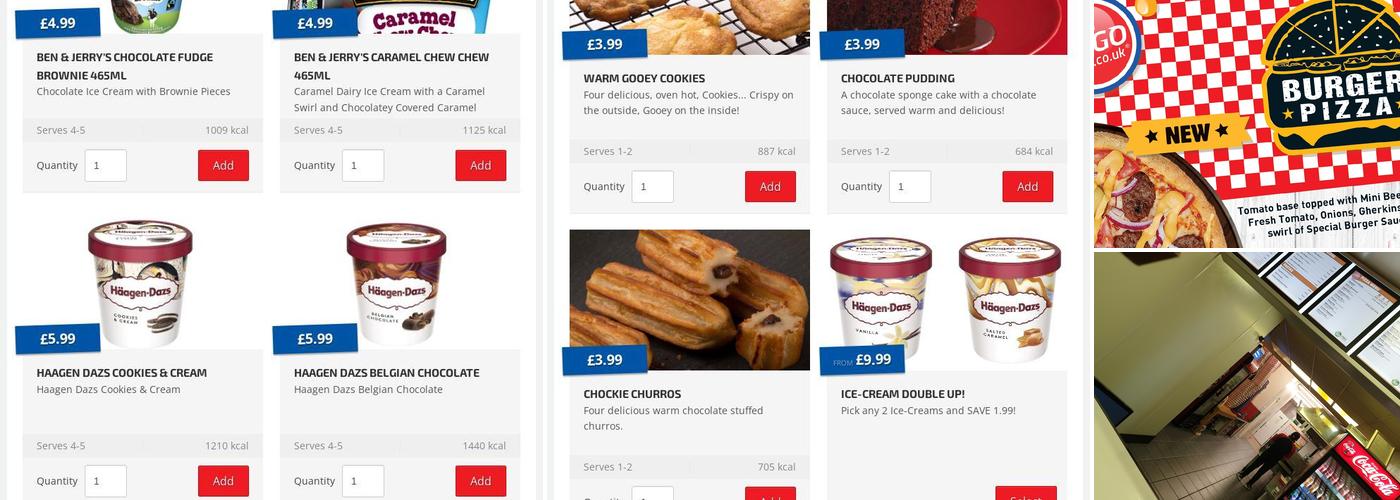The width and height of the screenshot is (1400, 500).
Task: Open Ice-Cream Double Up product image
Action: click(947, 300)
